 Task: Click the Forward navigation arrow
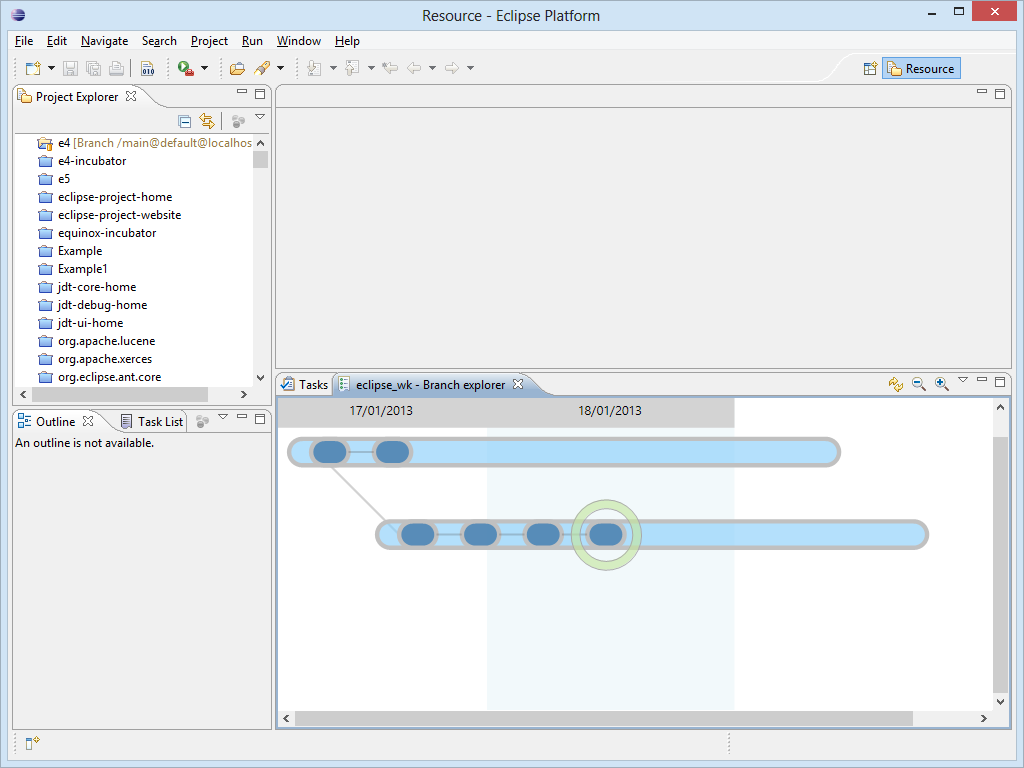452,68
